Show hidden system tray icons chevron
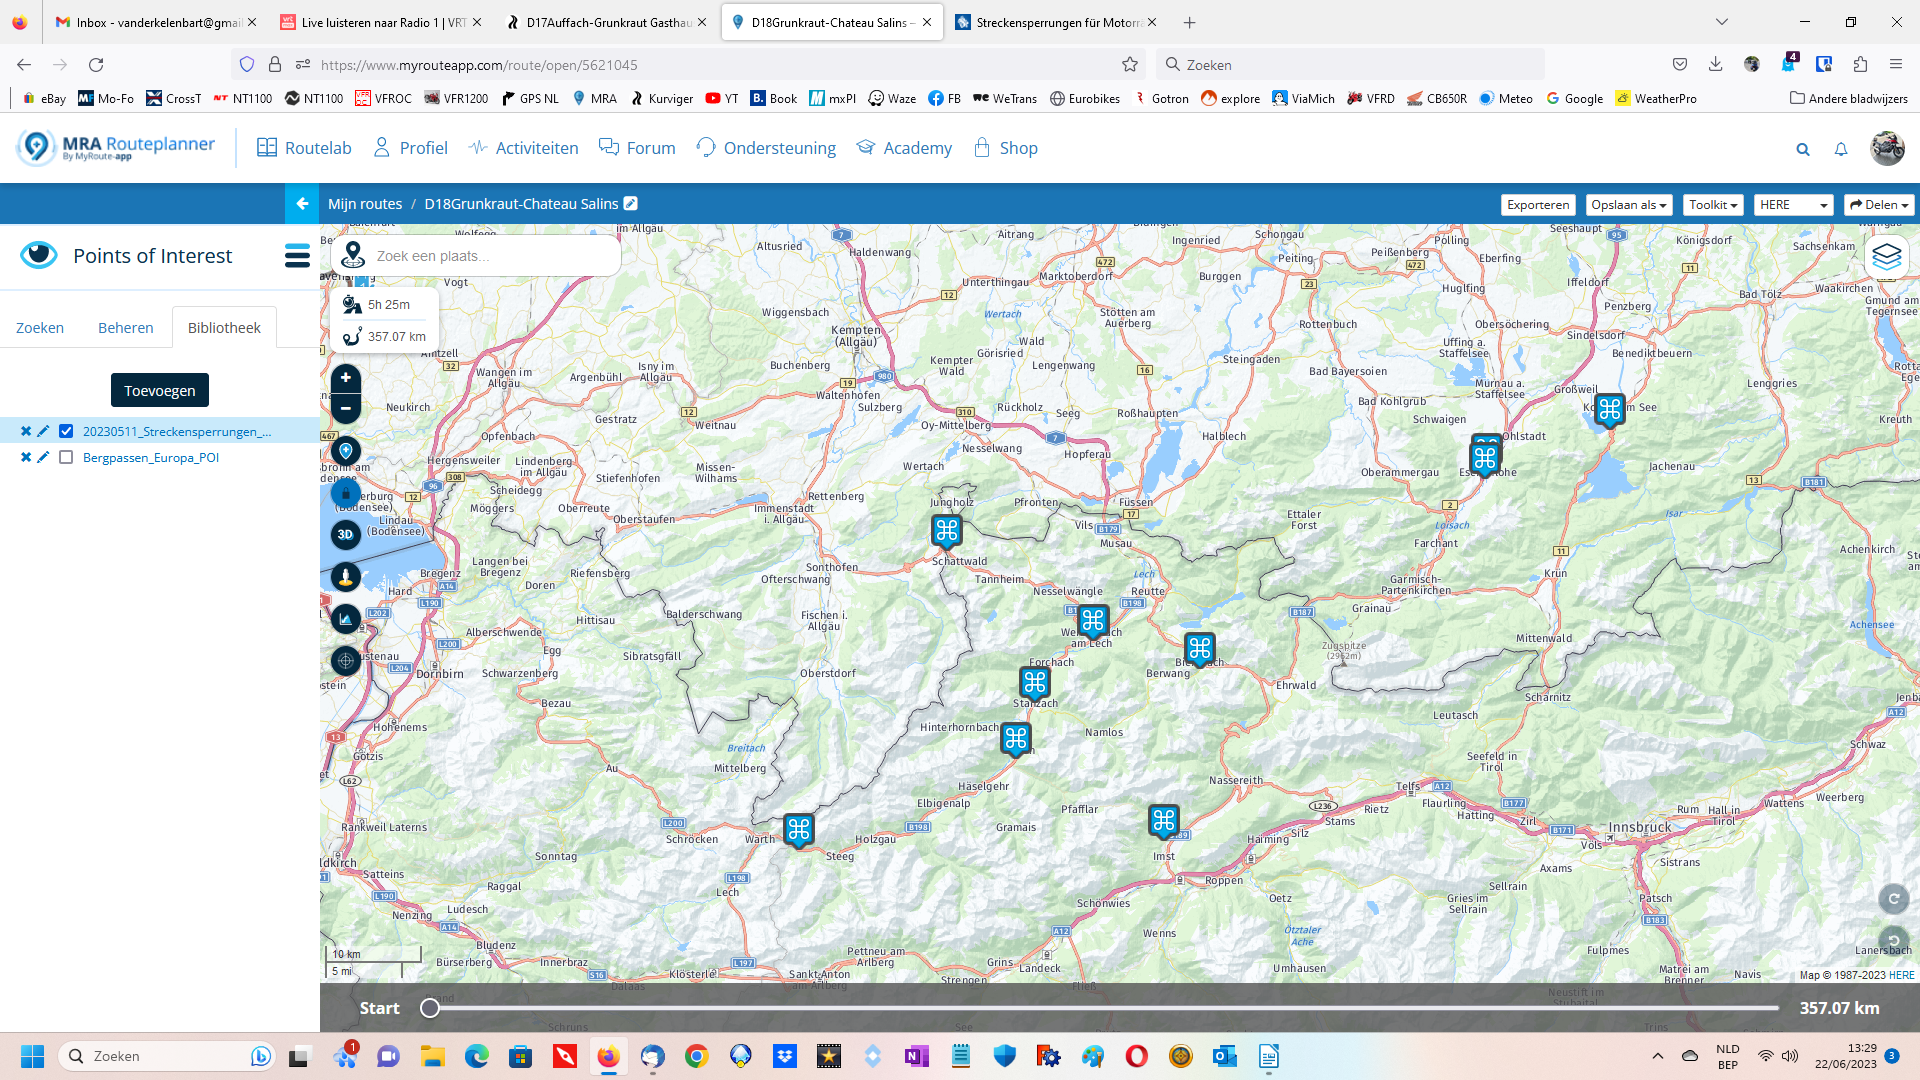The width and height of the screenshot is (1920, 1080). [1658, 1056]
